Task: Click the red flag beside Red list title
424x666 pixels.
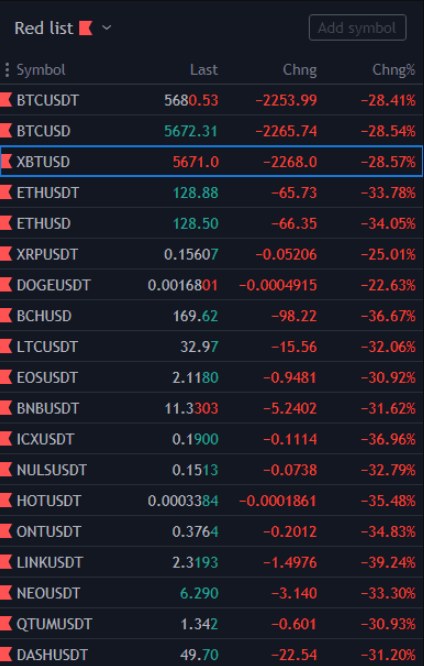Action: point(85,28)
